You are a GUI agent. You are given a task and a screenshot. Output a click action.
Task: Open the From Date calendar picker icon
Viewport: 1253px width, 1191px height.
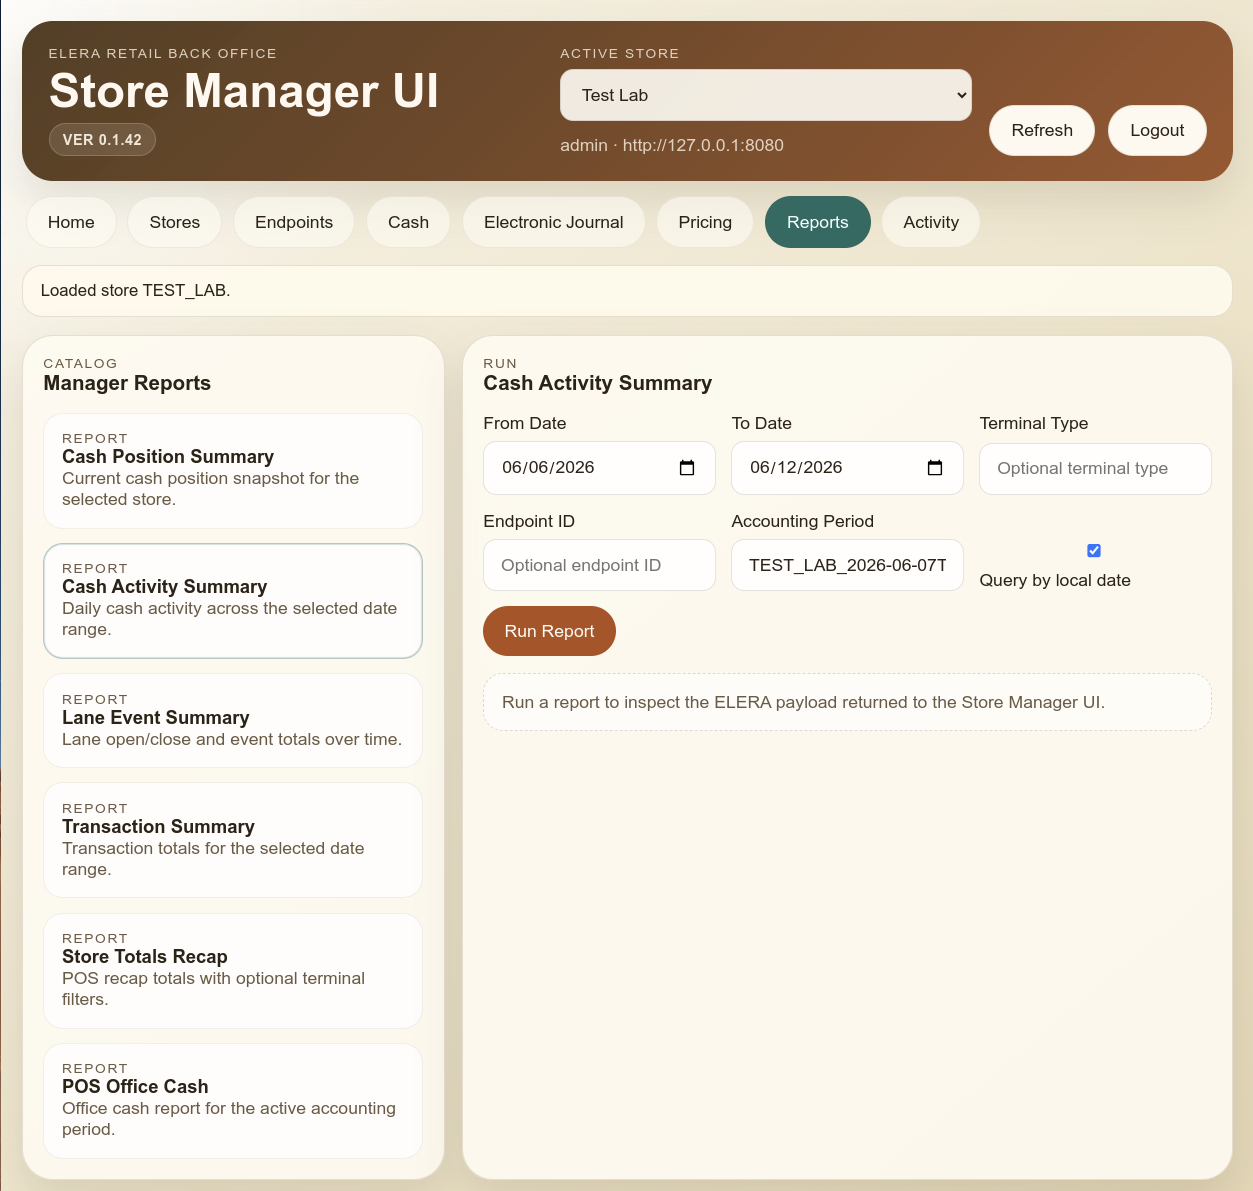(687, 468)
